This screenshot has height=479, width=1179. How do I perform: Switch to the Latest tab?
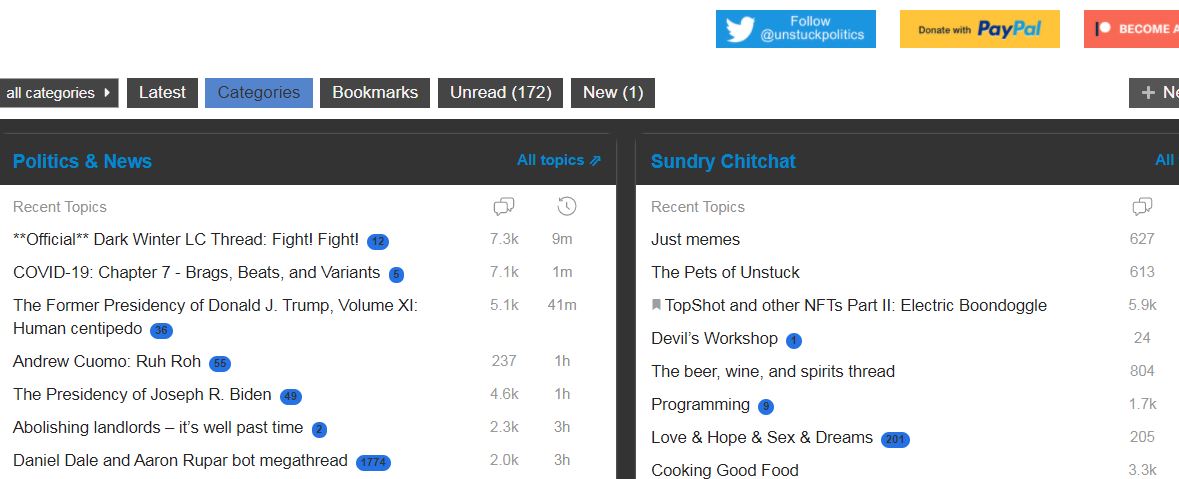pyautogui.click(x=162, y=93)
